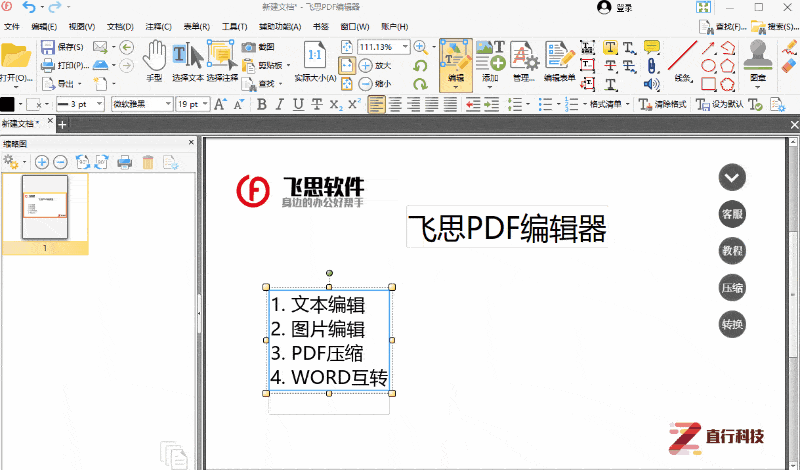
Task: Rotate view clockwise with green arrow icon
Action: [x=420, y=84]
